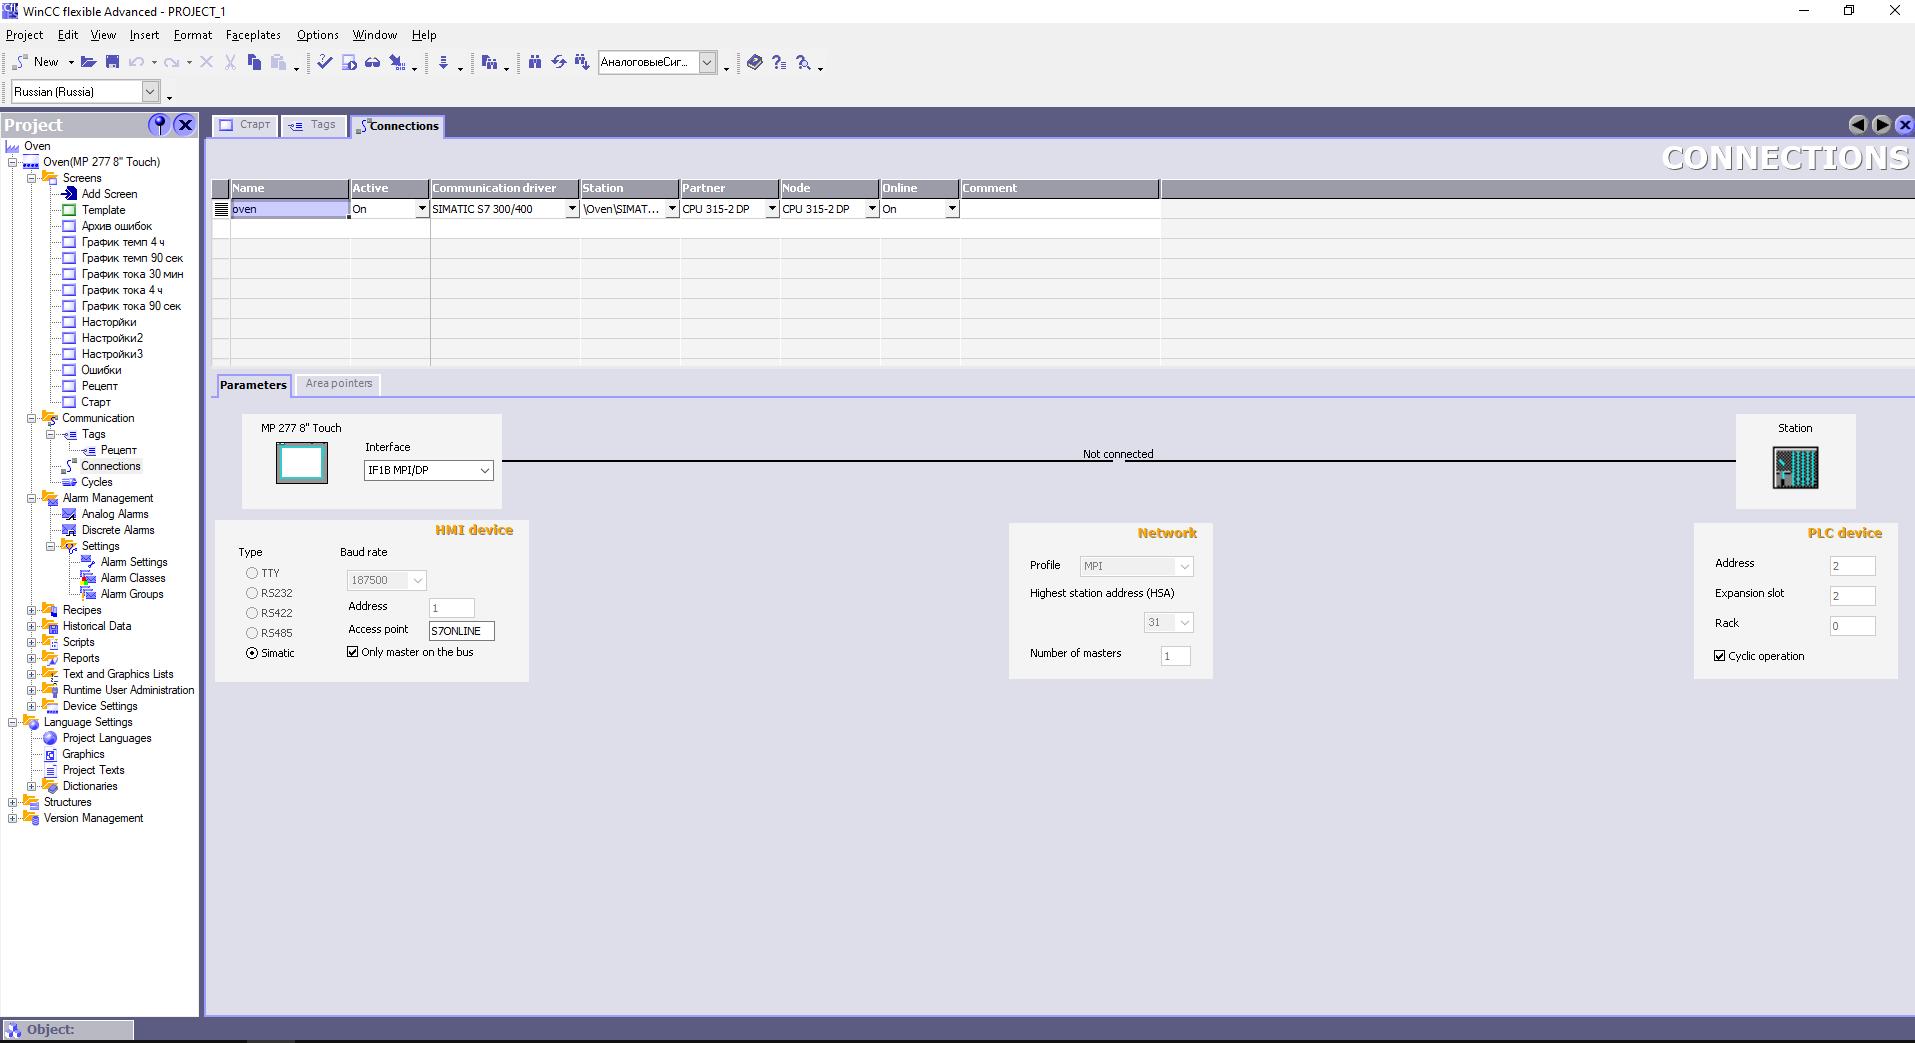The height and width of the screenshot is (1043, 1915).
Task: Click the Open project folder icon
Action: coord(89,62)
